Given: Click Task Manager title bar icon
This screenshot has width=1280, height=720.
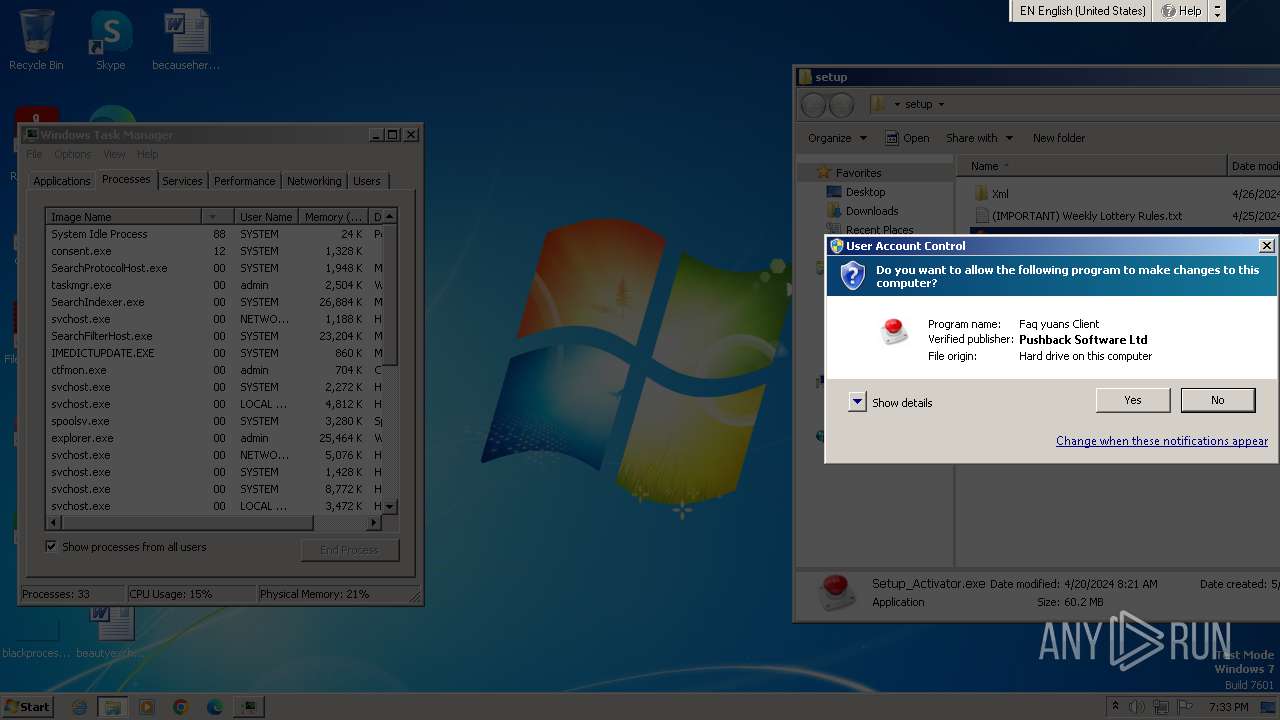Looking at the screenshot, I should (31, 135).
